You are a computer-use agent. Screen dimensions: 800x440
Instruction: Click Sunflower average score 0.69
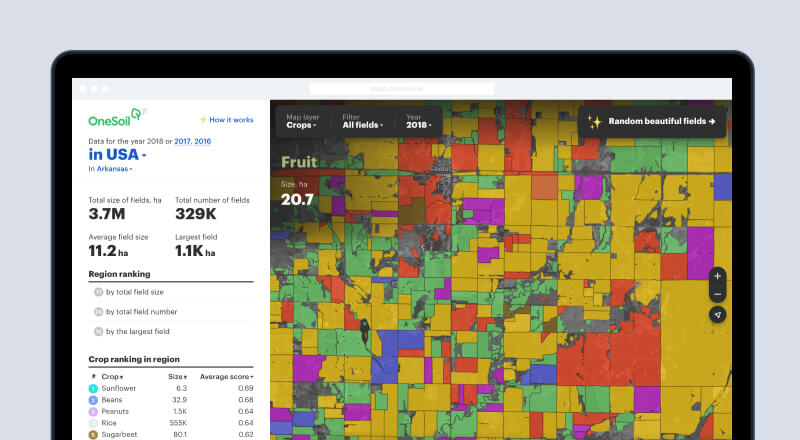point(245,388)
